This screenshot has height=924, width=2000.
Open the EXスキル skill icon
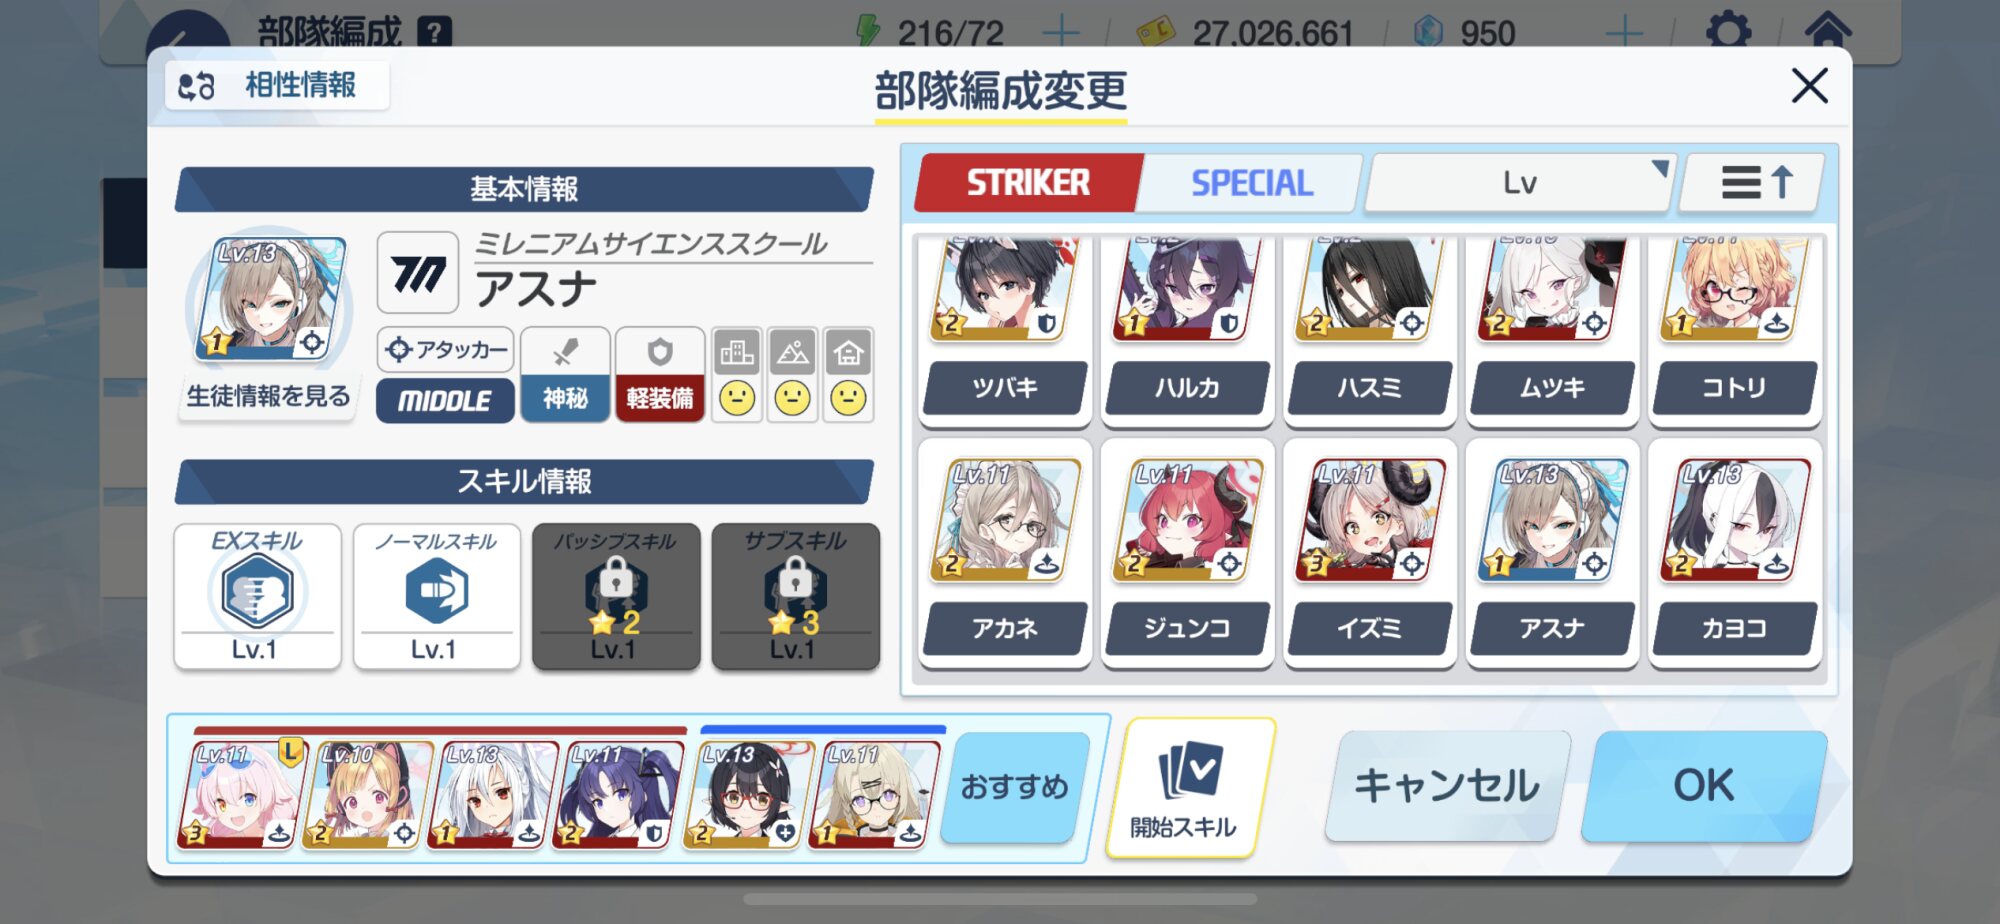tap(257, 591)
